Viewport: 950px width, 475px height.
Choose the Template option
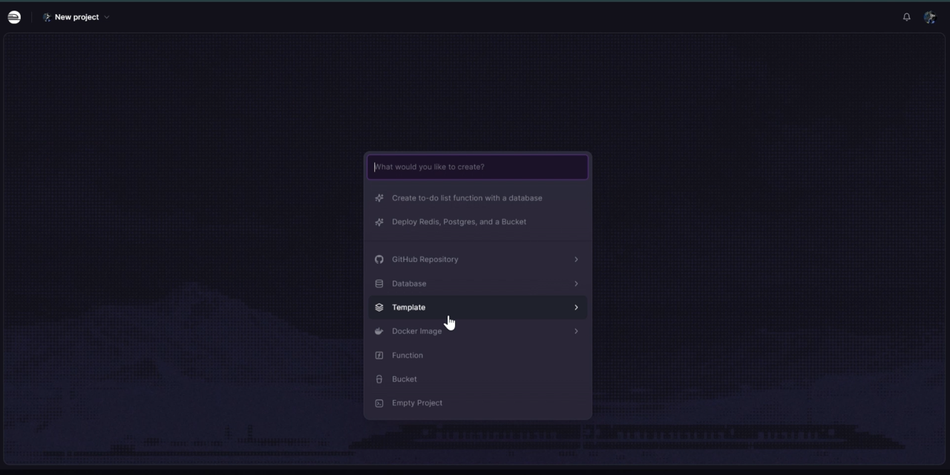coord(477,307)
